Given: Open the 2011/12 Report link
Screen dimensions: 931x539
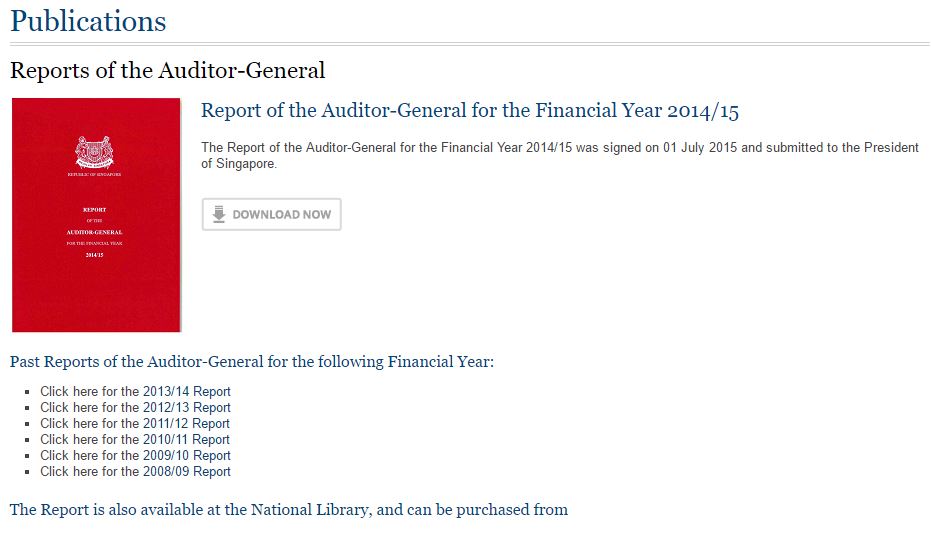Looking at the screenshot, I should (x=135, y=424).
